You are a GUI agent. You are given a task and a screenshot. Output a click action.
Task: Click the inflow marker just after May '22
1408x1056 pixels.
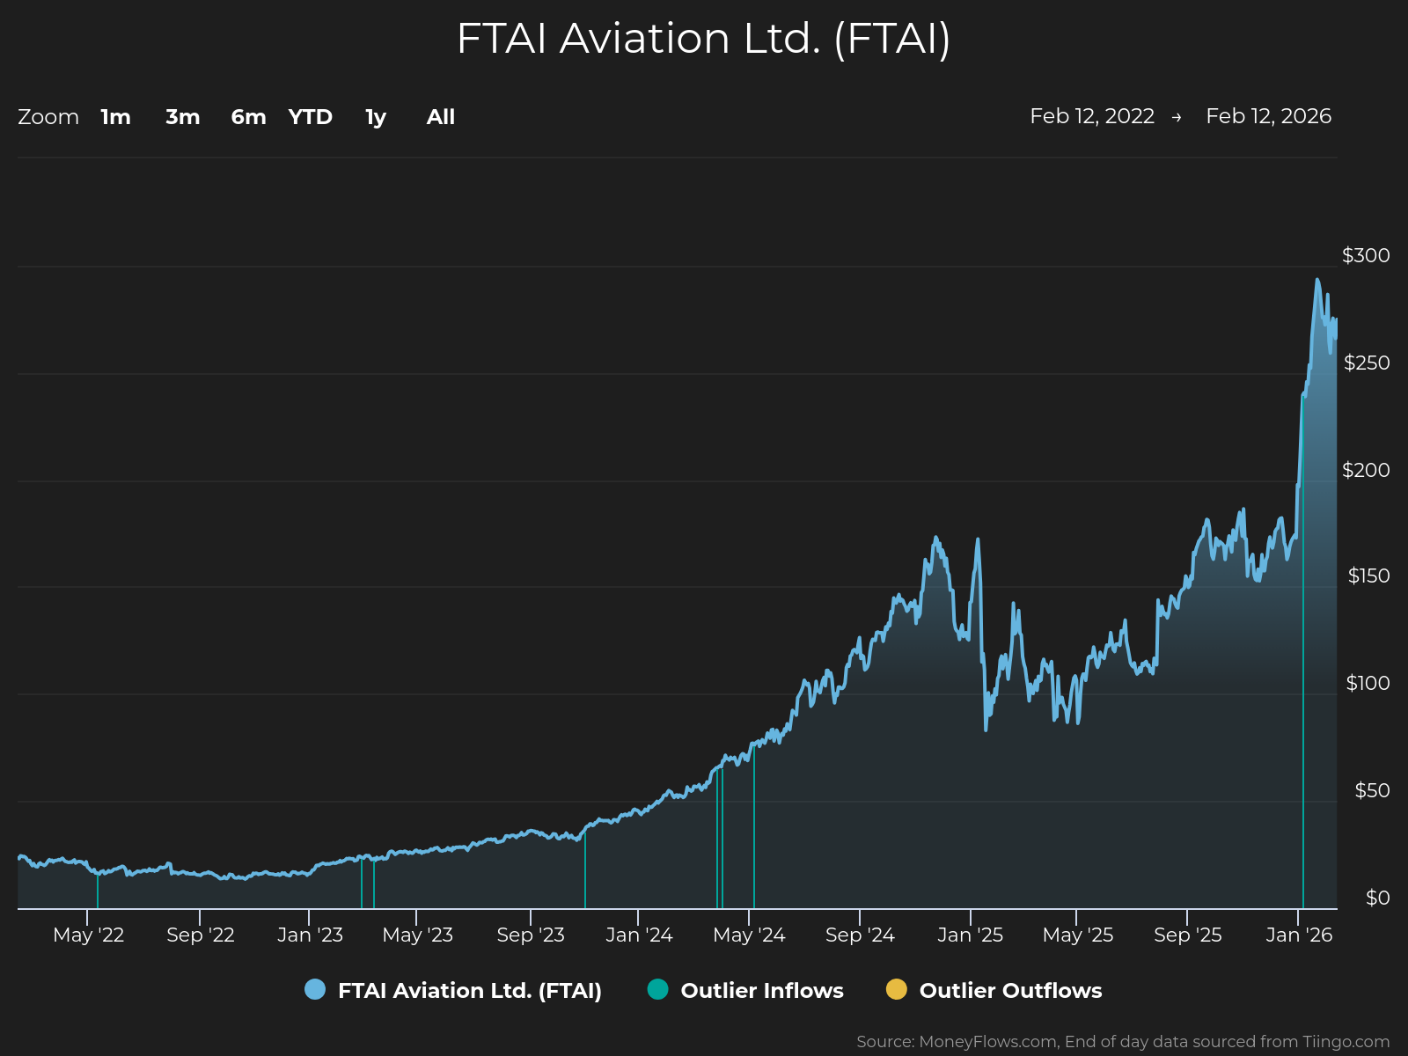97,890
